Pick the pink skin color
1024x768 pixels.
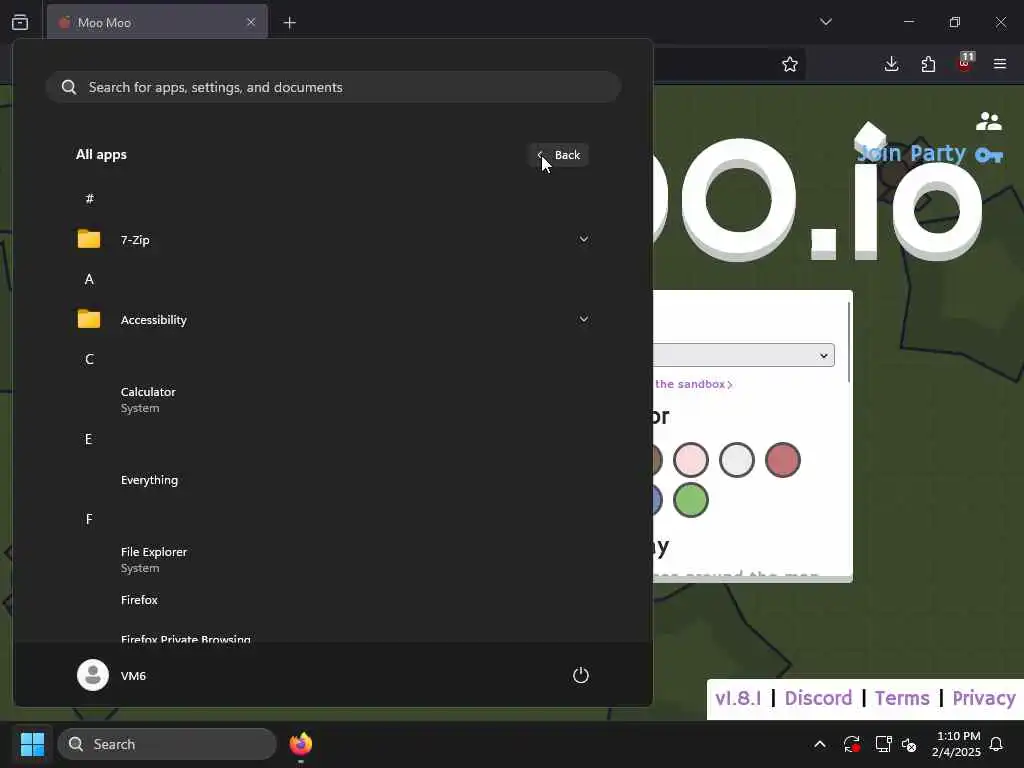[x=691, y=460]
